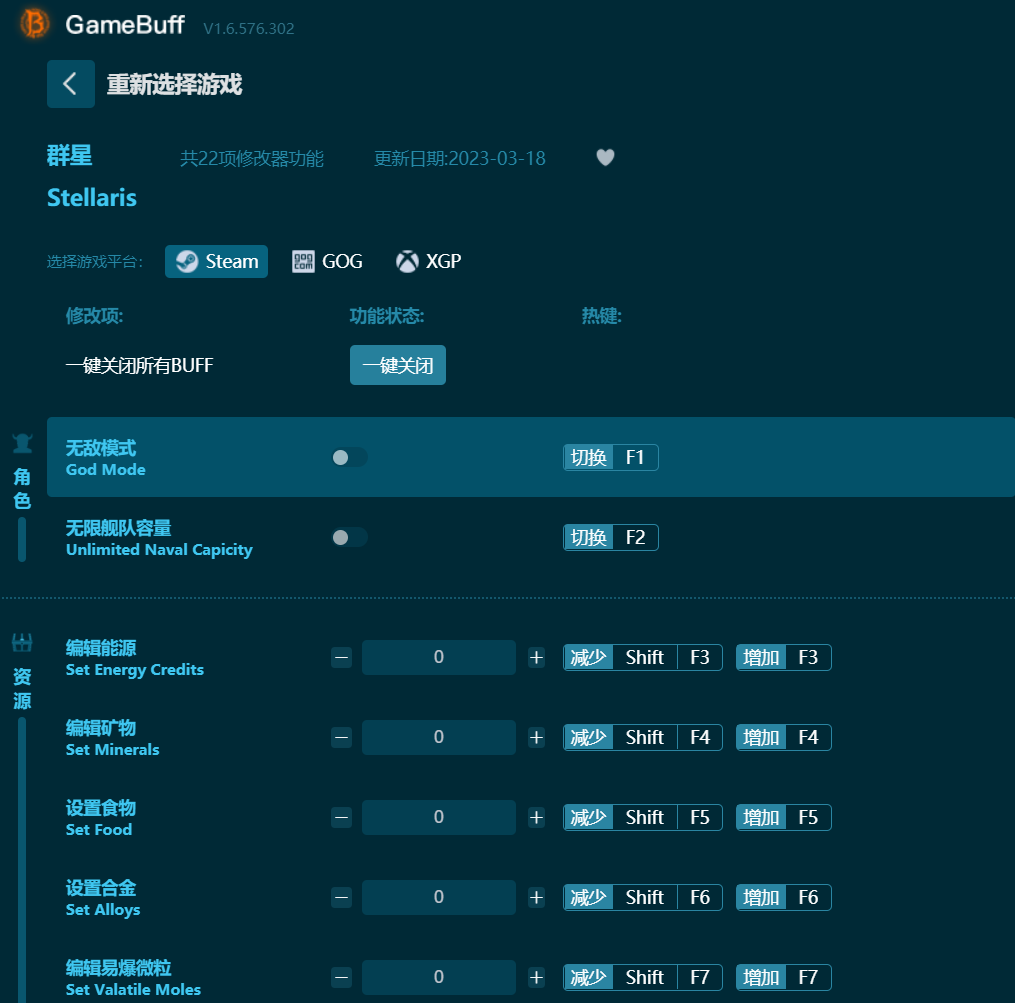This screenshot has width=1015, height=1003.
Task: Click 增加 F5 hotkey for Food
Action: pos(783,818)
